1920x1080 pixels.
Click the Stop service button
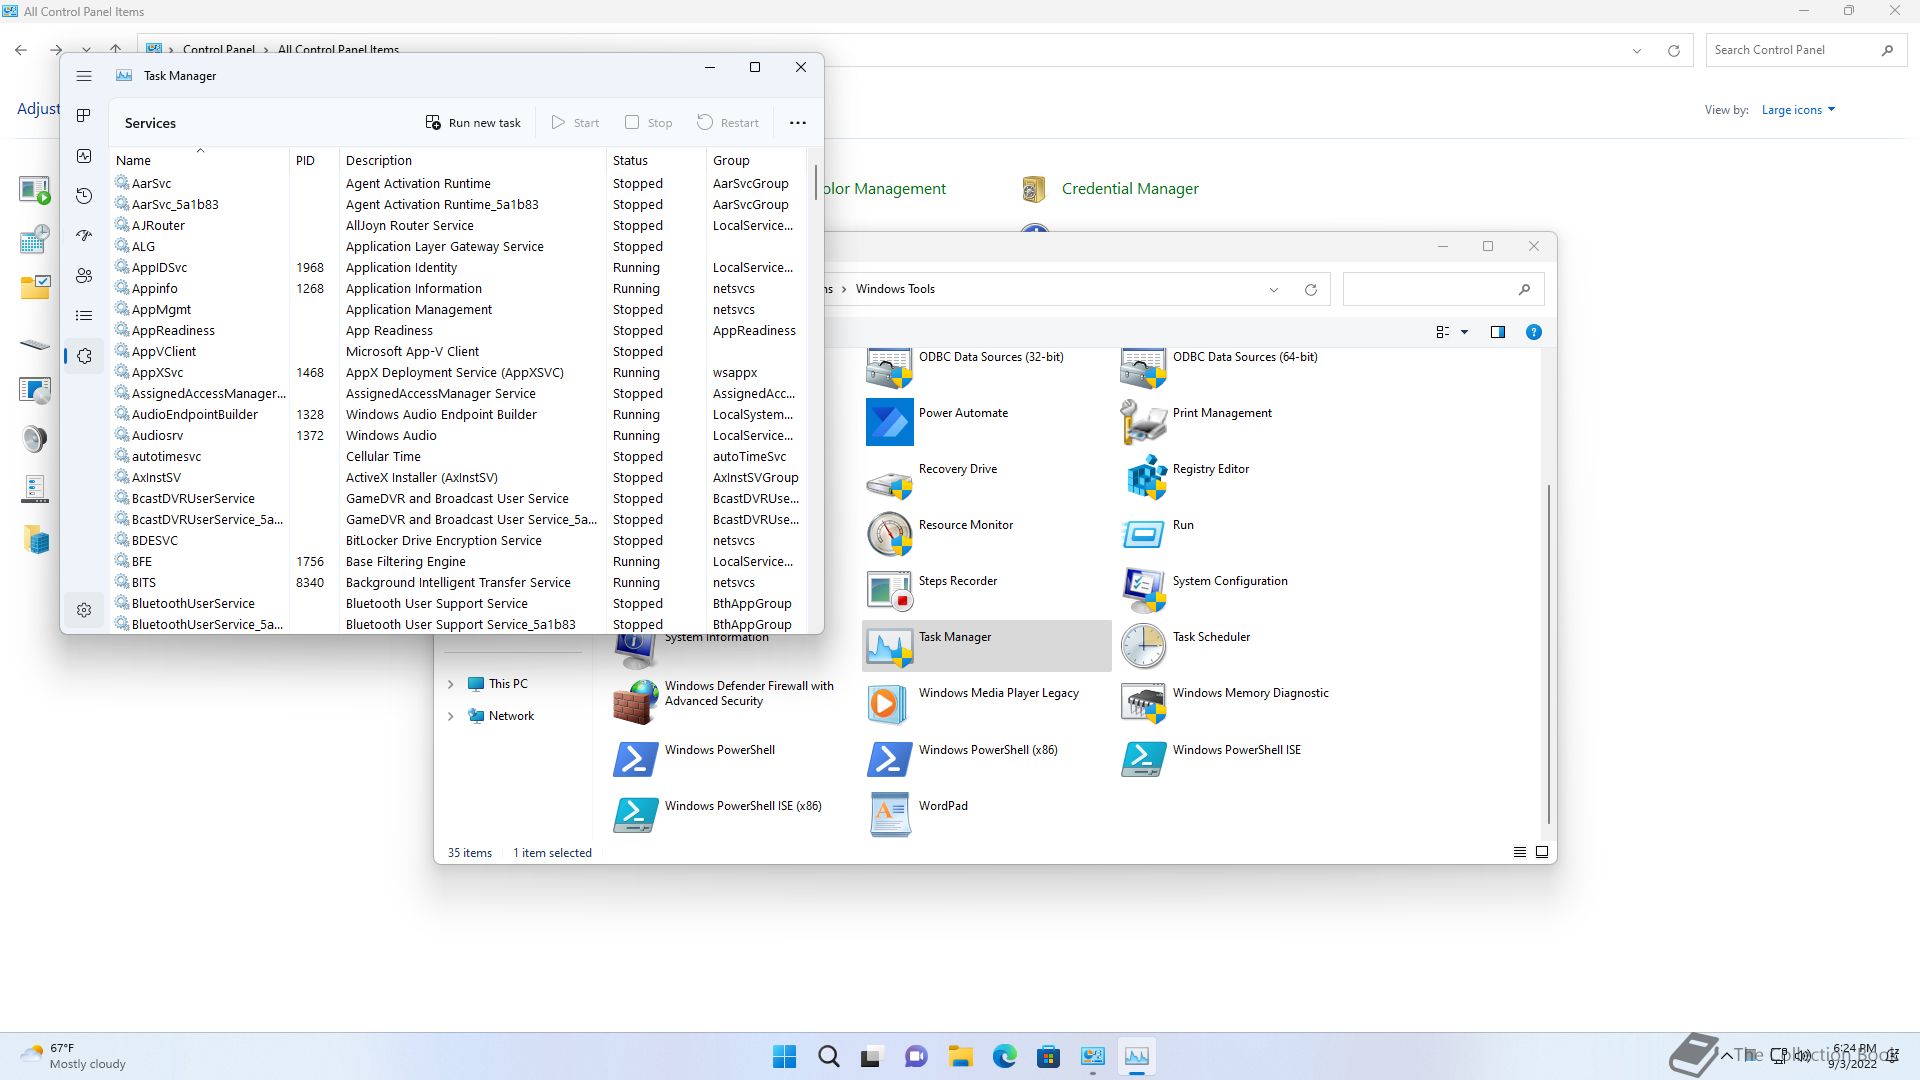648,123
